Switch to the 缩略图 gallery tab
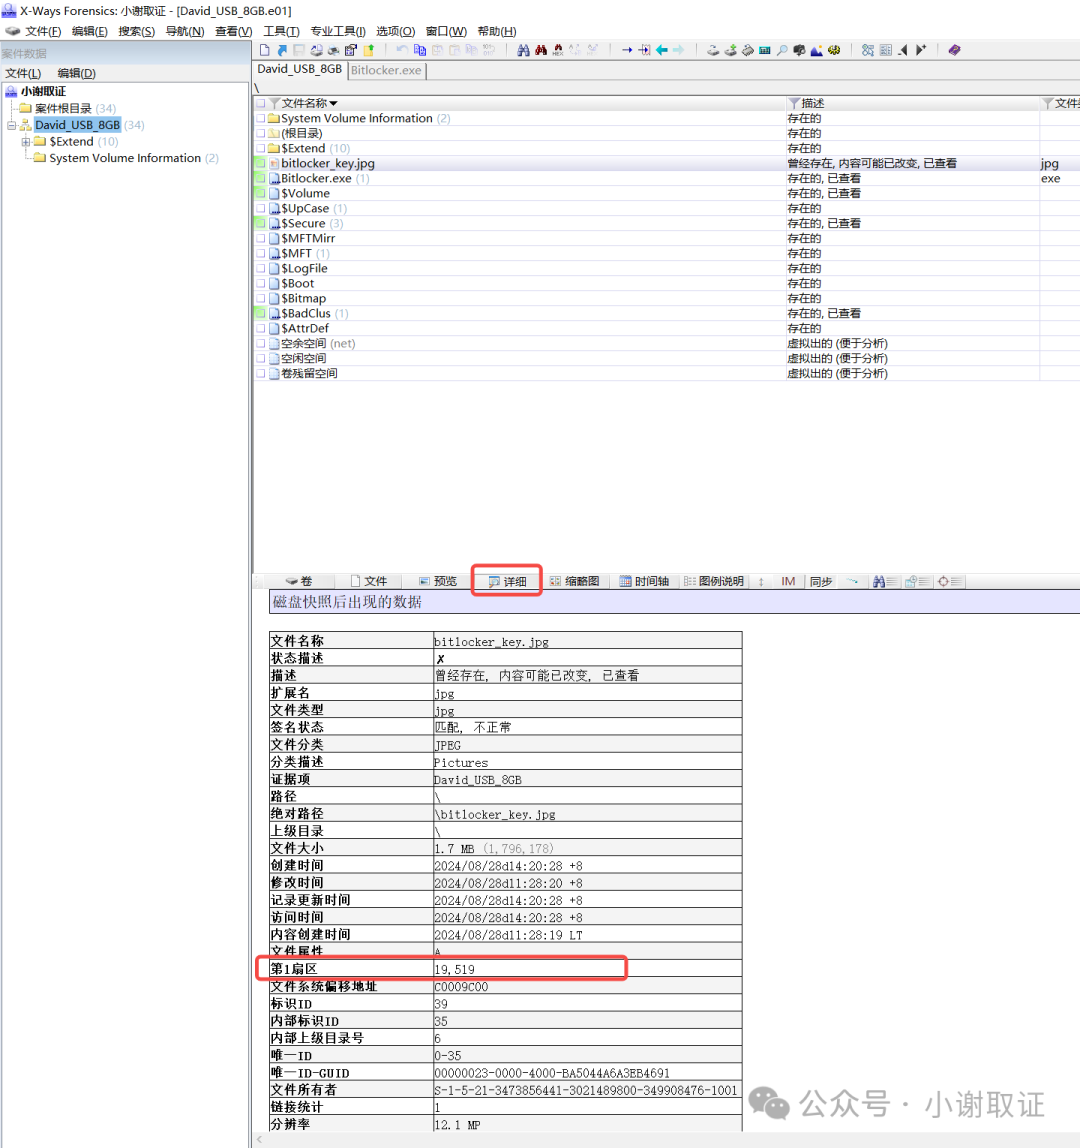Viewport: 1080px width, 1148px height. coord(575,581)
